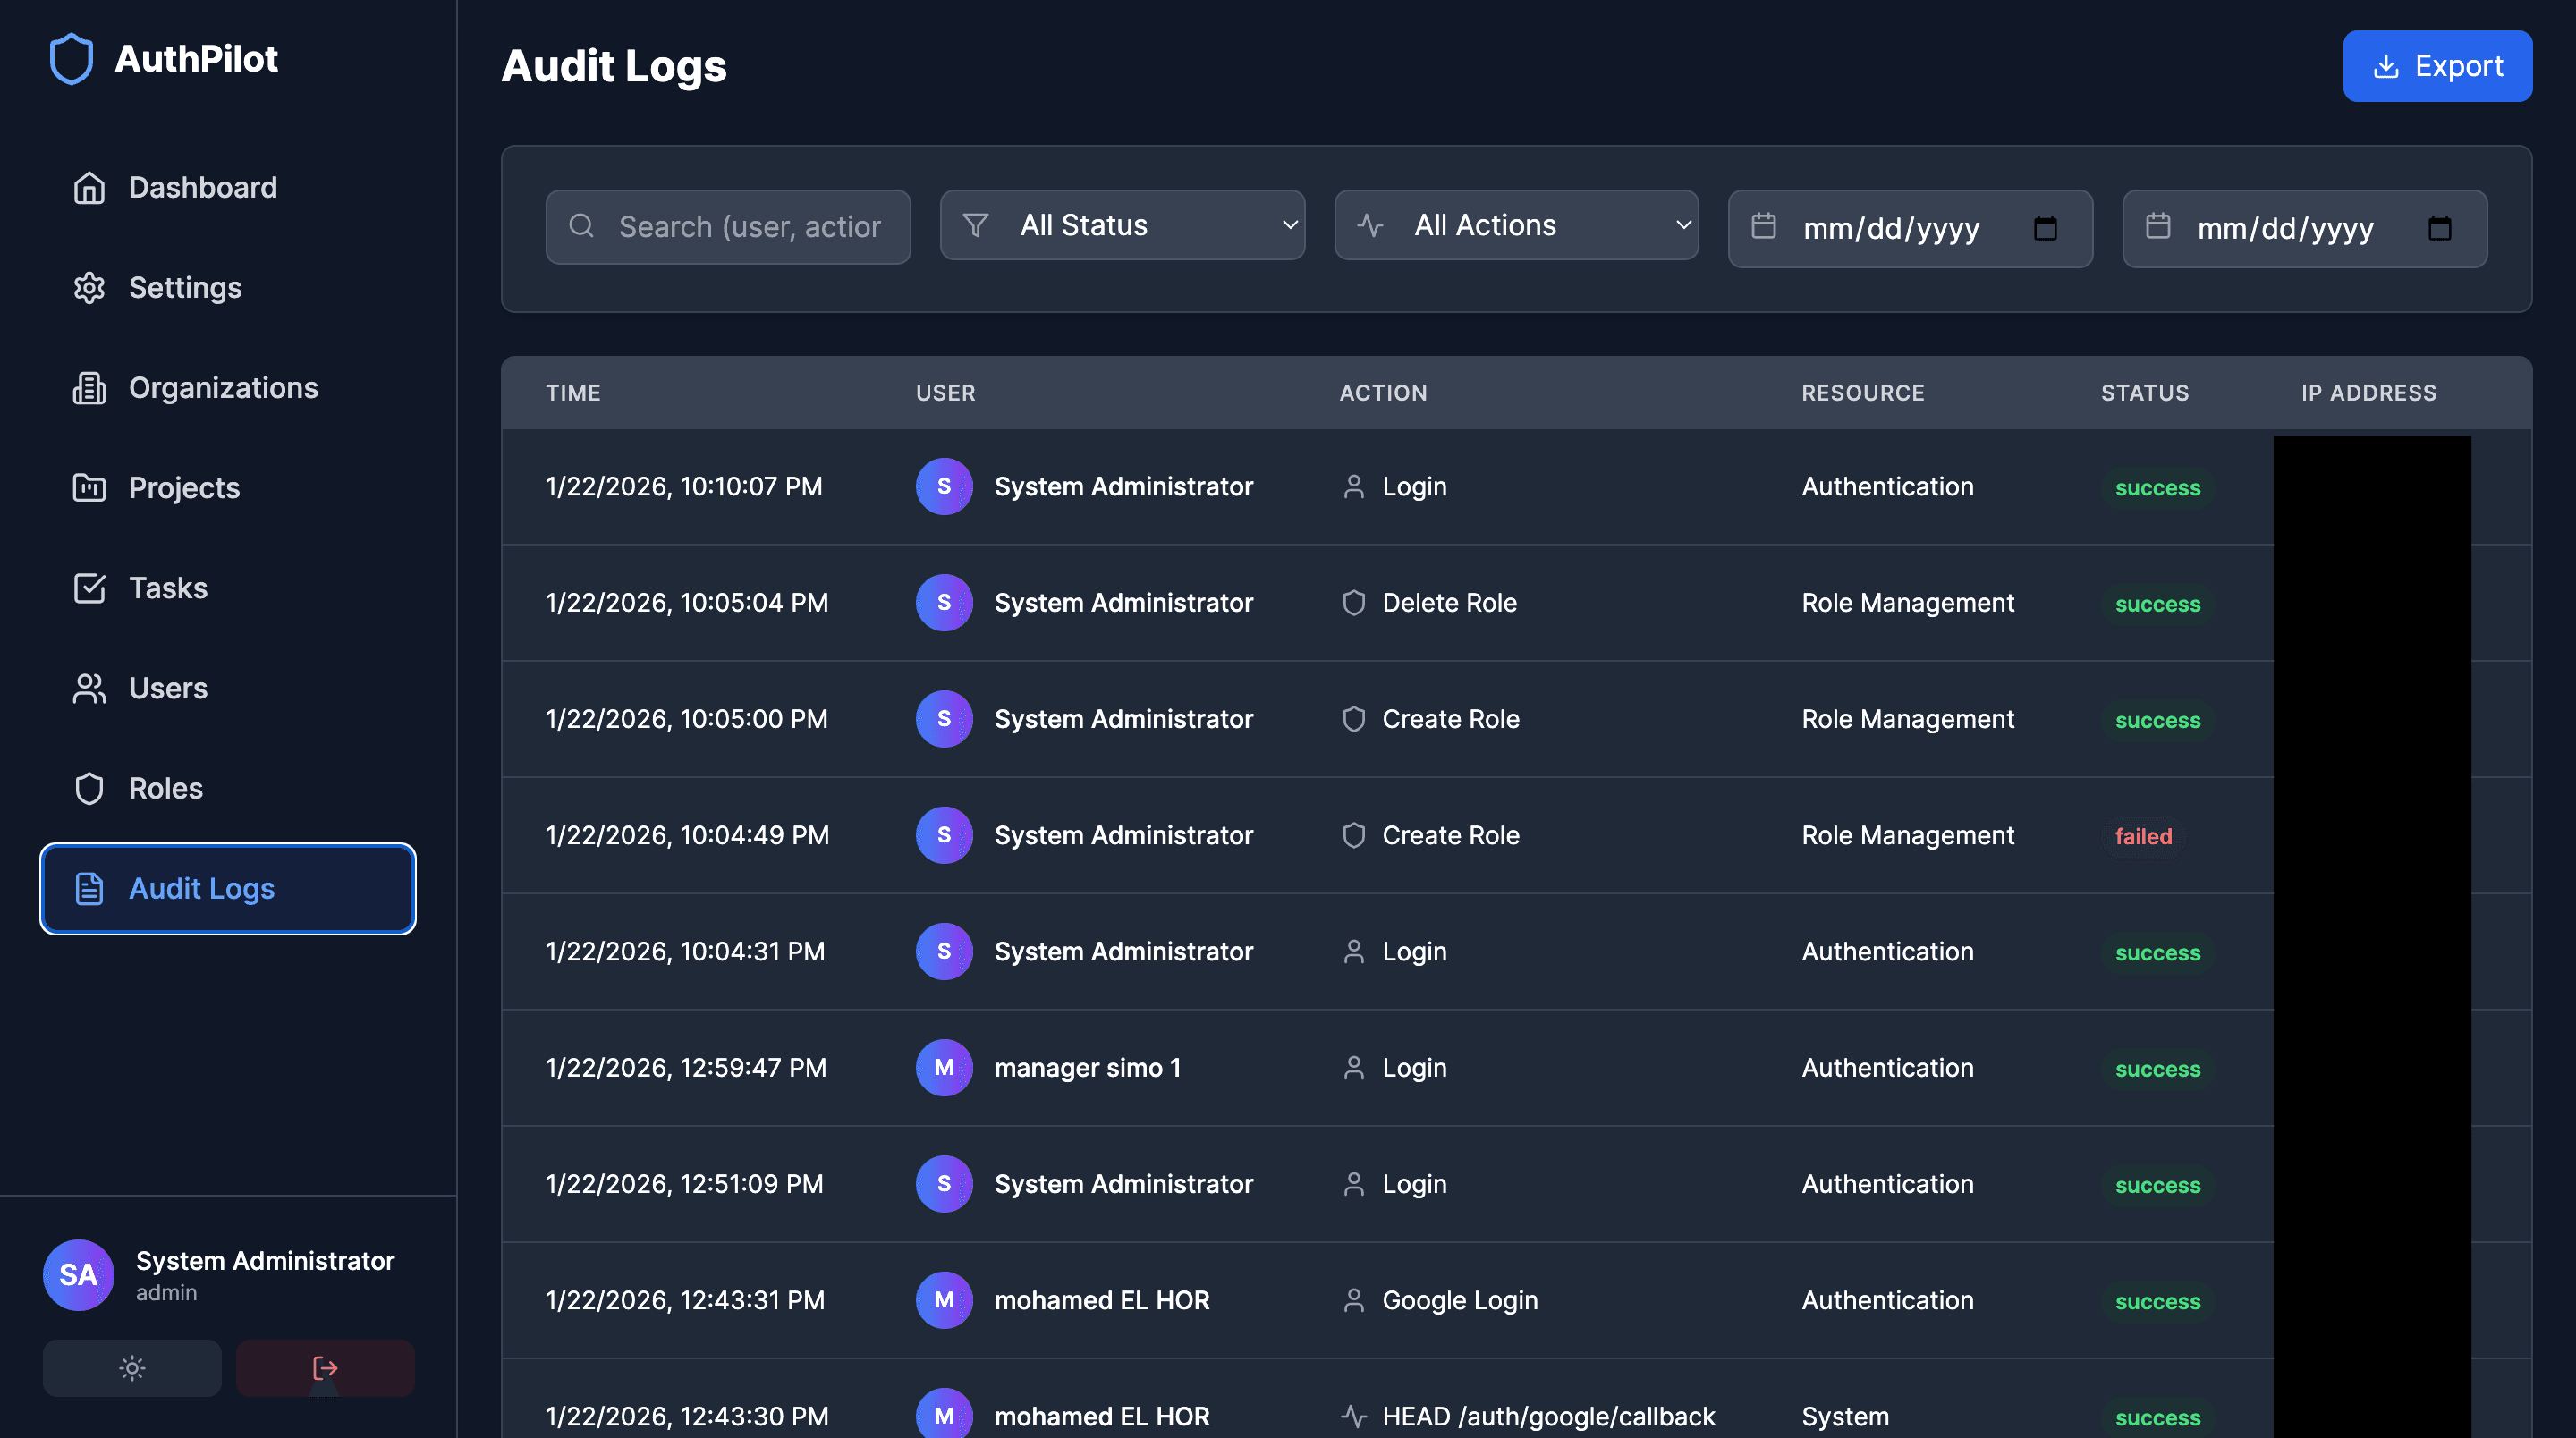2576x1438 pixels.
Task: Select the Roles shield icon
Action: (x=90, y=788)
